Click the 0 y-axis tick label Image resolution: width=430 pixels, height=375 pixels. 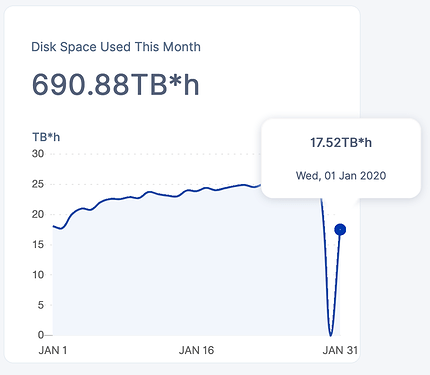(x=41, y=335)
